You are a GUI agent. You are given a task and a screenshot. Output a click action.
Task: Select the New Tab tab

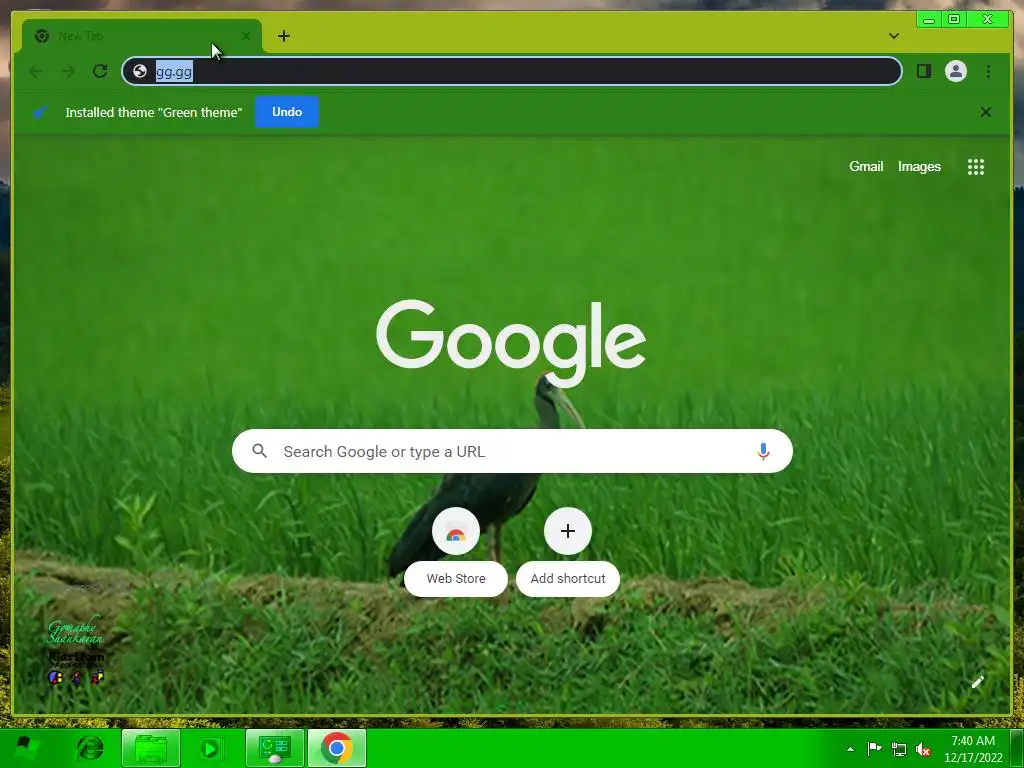coord(142,36)
